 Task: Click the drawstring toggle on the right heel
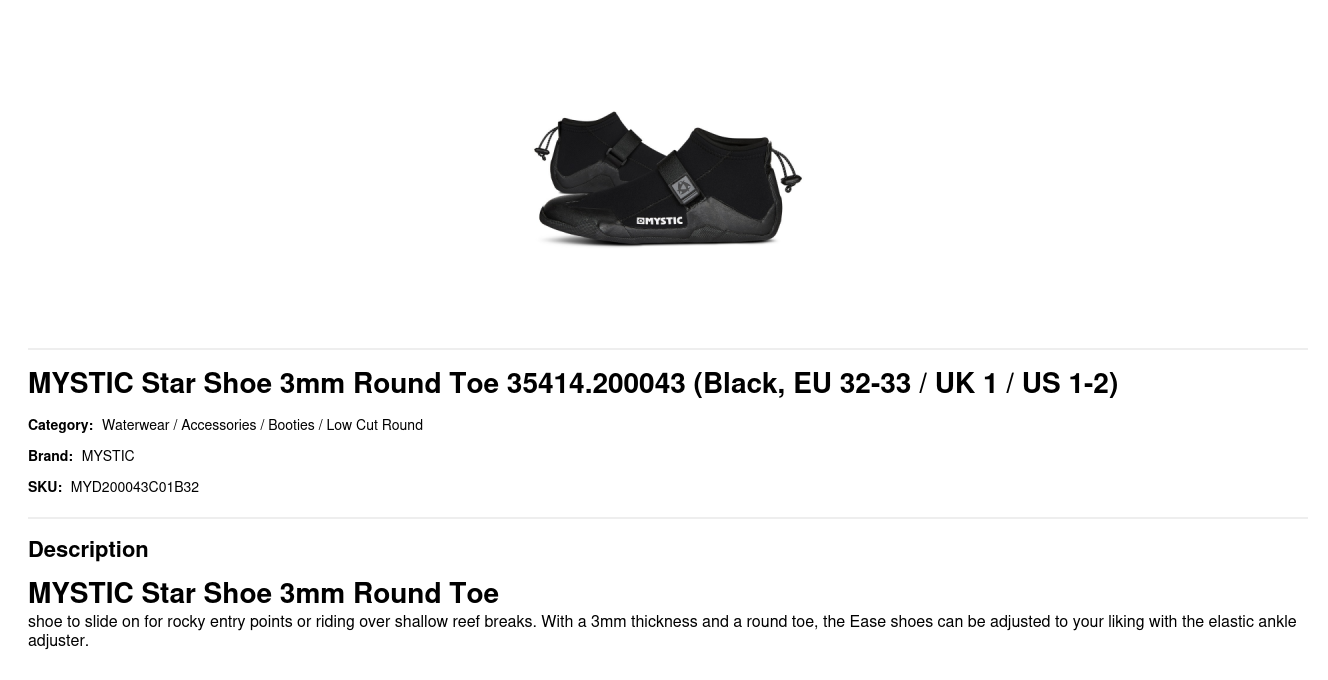pos(790,183)
